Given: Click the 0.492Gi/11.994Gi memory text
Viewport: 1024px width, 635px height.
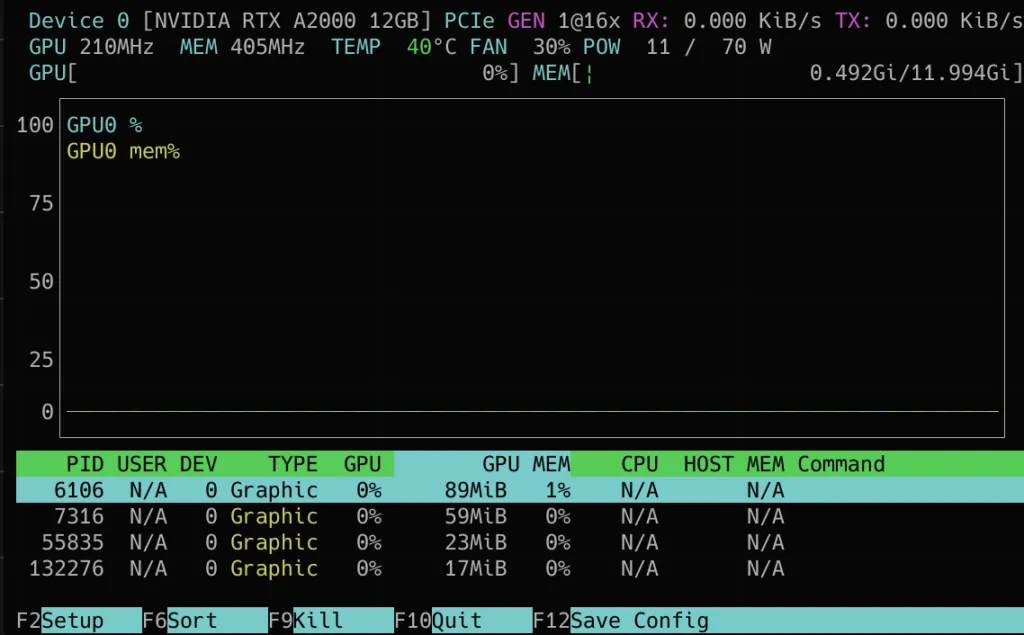Looking at the screenshot, I should pos(910,73).
